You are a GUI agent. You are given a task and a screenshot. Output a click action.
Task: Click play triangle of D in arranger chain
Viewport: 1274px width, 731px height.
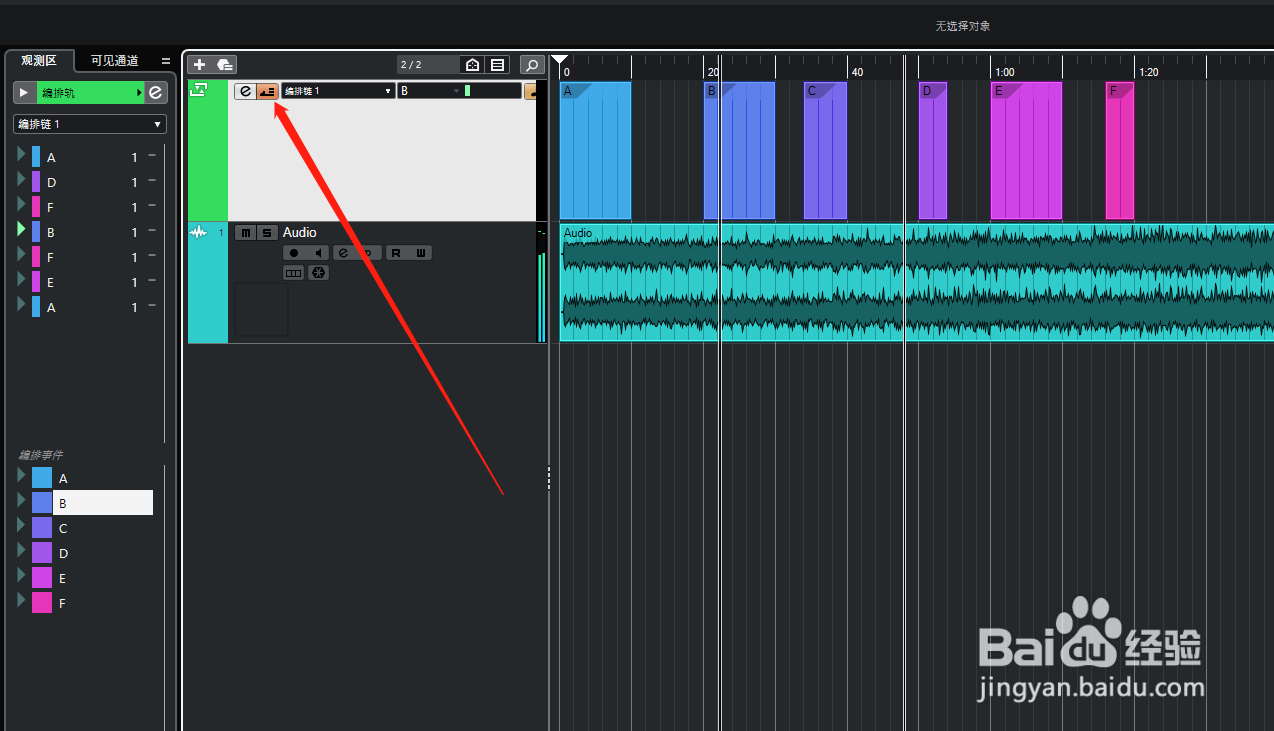21,180
